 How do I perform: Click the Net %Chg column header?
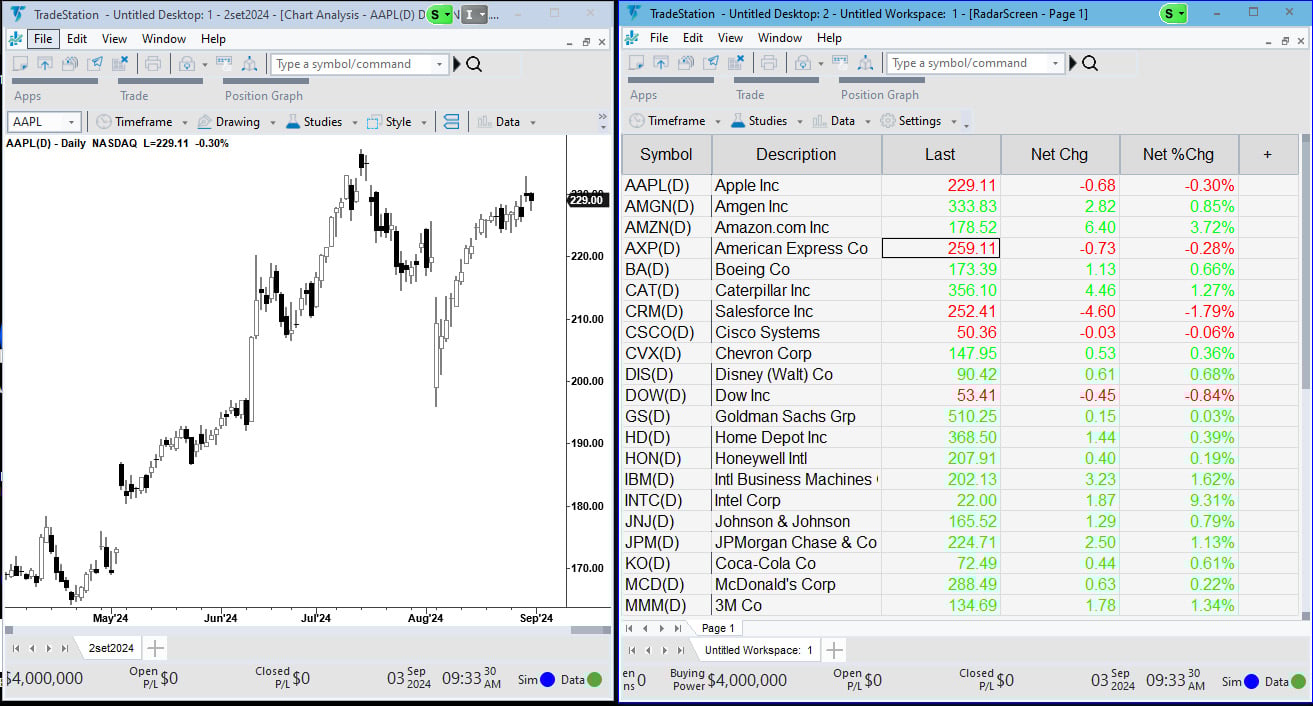pyautogui.click(x=1178, y=154)
